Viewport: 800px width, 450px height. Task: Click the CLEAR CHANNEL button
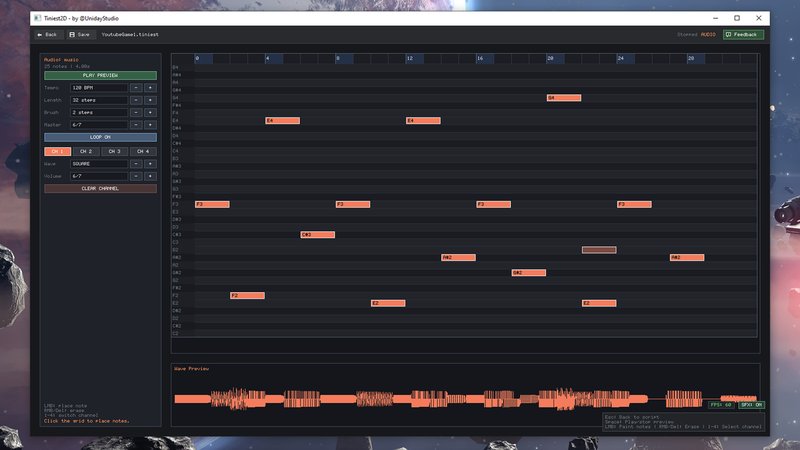coord(100,188)
